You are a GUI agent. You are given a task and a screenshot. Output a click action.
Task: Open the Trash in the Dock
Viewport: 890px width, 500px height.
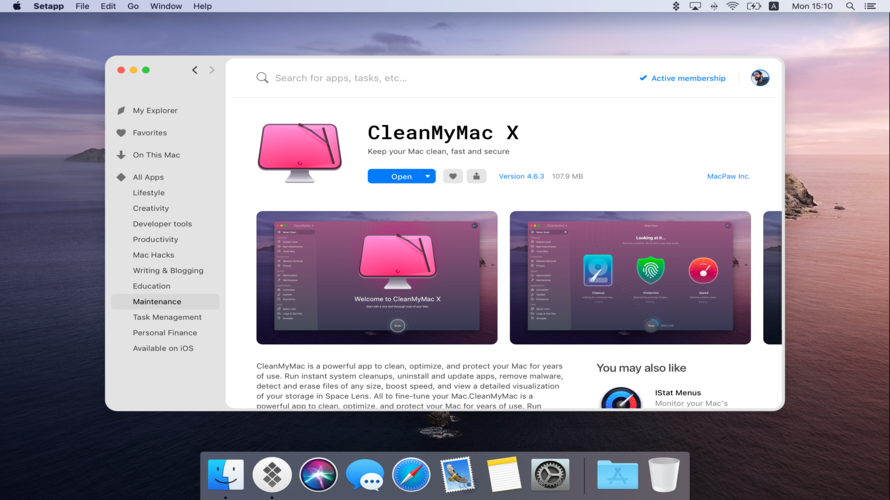click(664, 474)
